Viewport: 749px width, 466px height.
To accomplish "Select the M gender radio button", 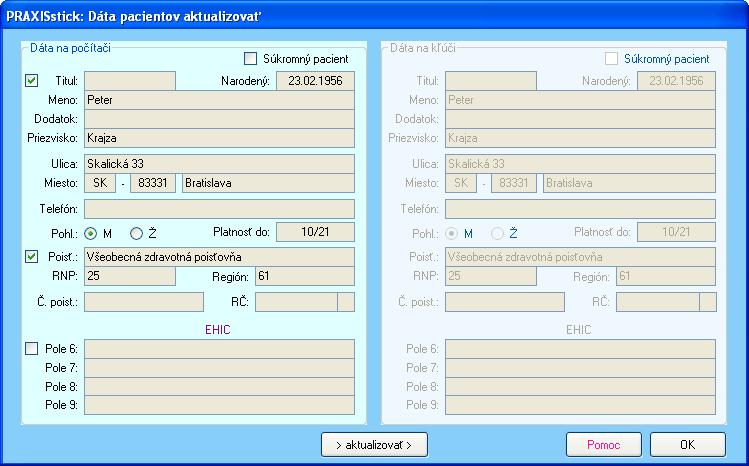I will 91,233.
